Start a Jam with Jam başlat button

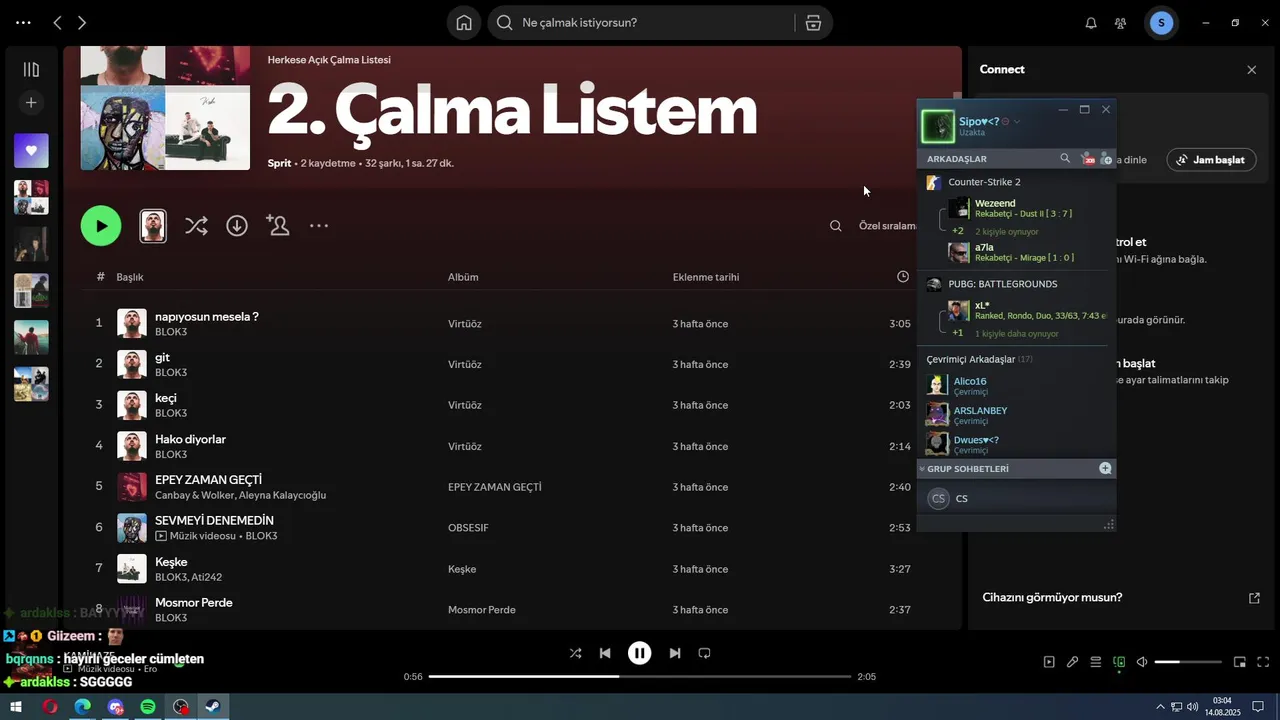pyautogui.click(x=1211, y=160)
